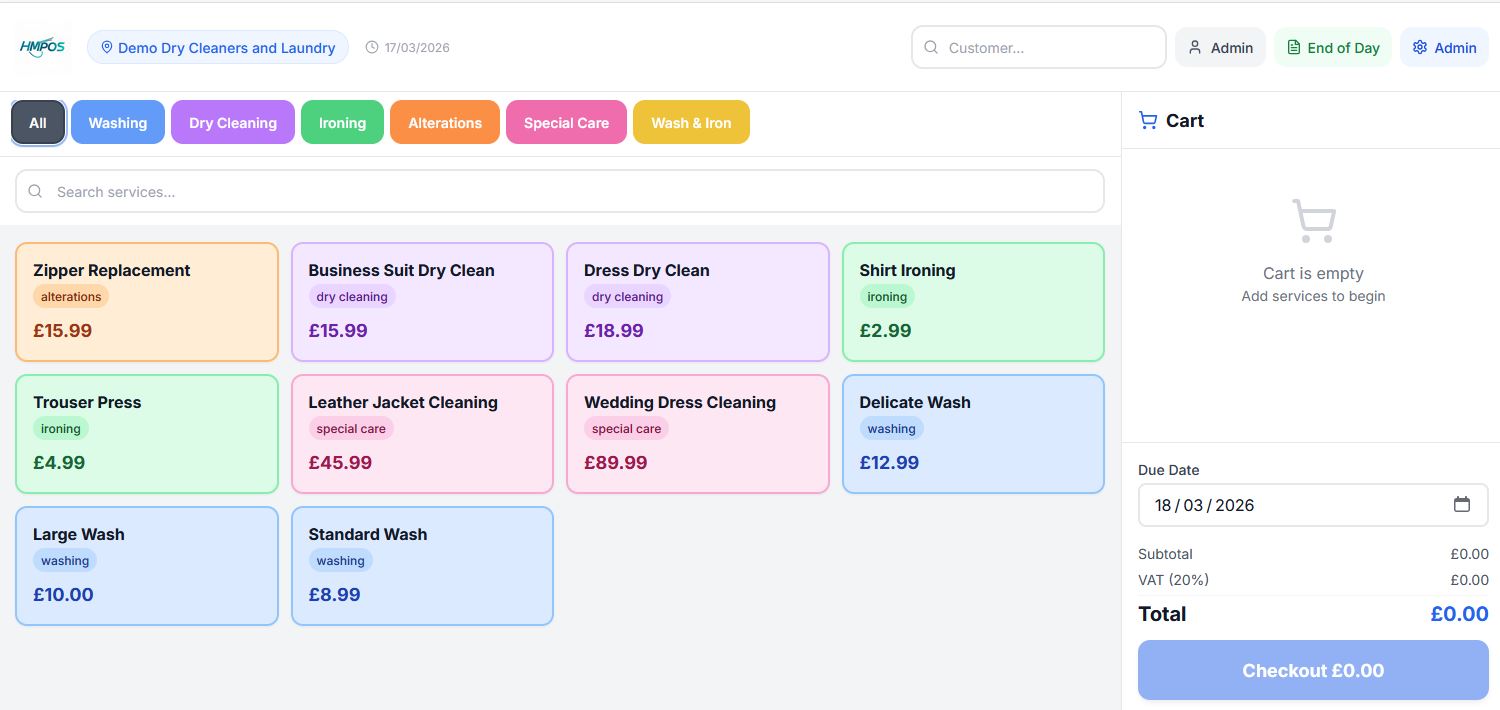Image resolution: width=1500 pixels, height=710 pixels.
Task: Click the Total £0.00 amount
Action: (1459, 614)
